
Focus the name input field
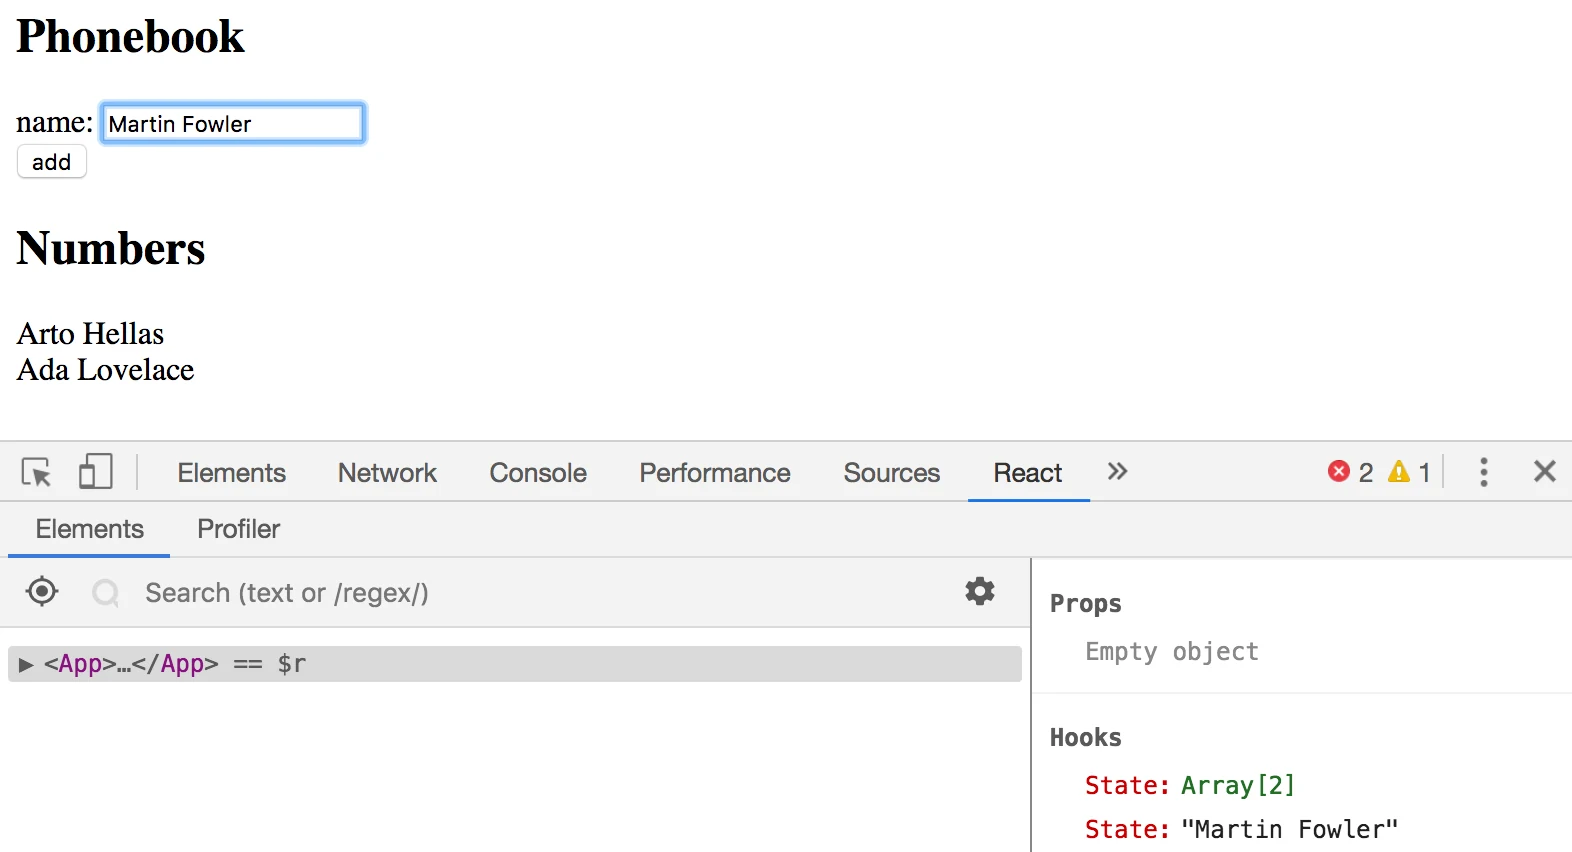[x=233, y=123]
